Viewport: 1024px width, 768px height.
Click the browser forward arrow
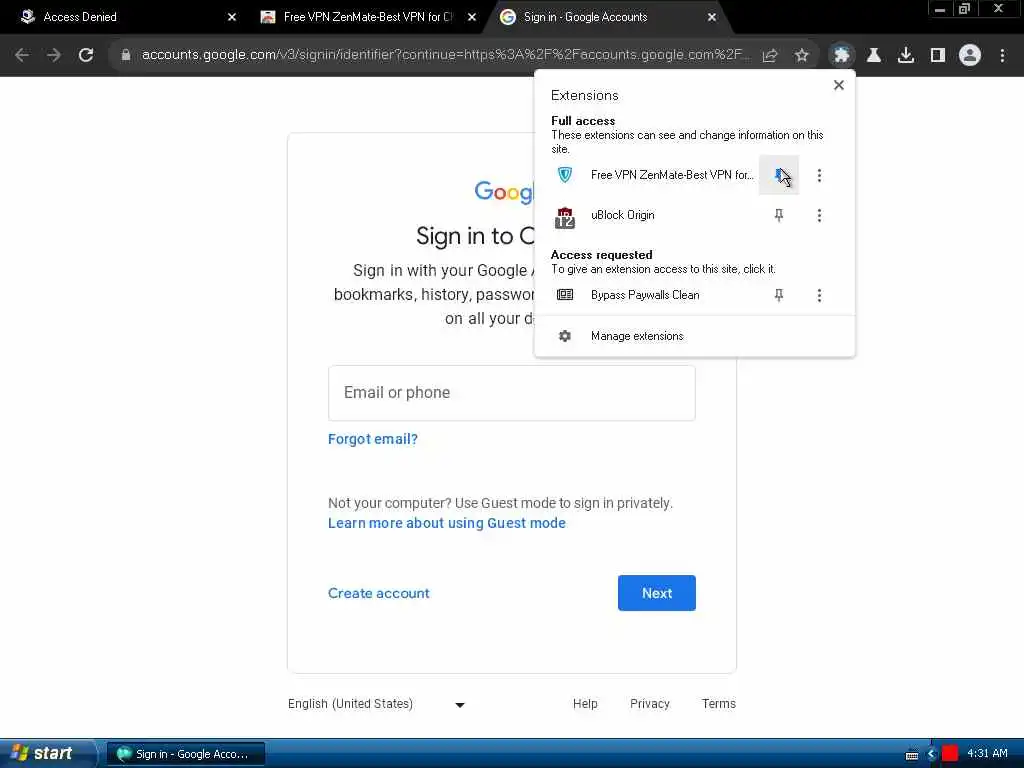tap(54, 56)
